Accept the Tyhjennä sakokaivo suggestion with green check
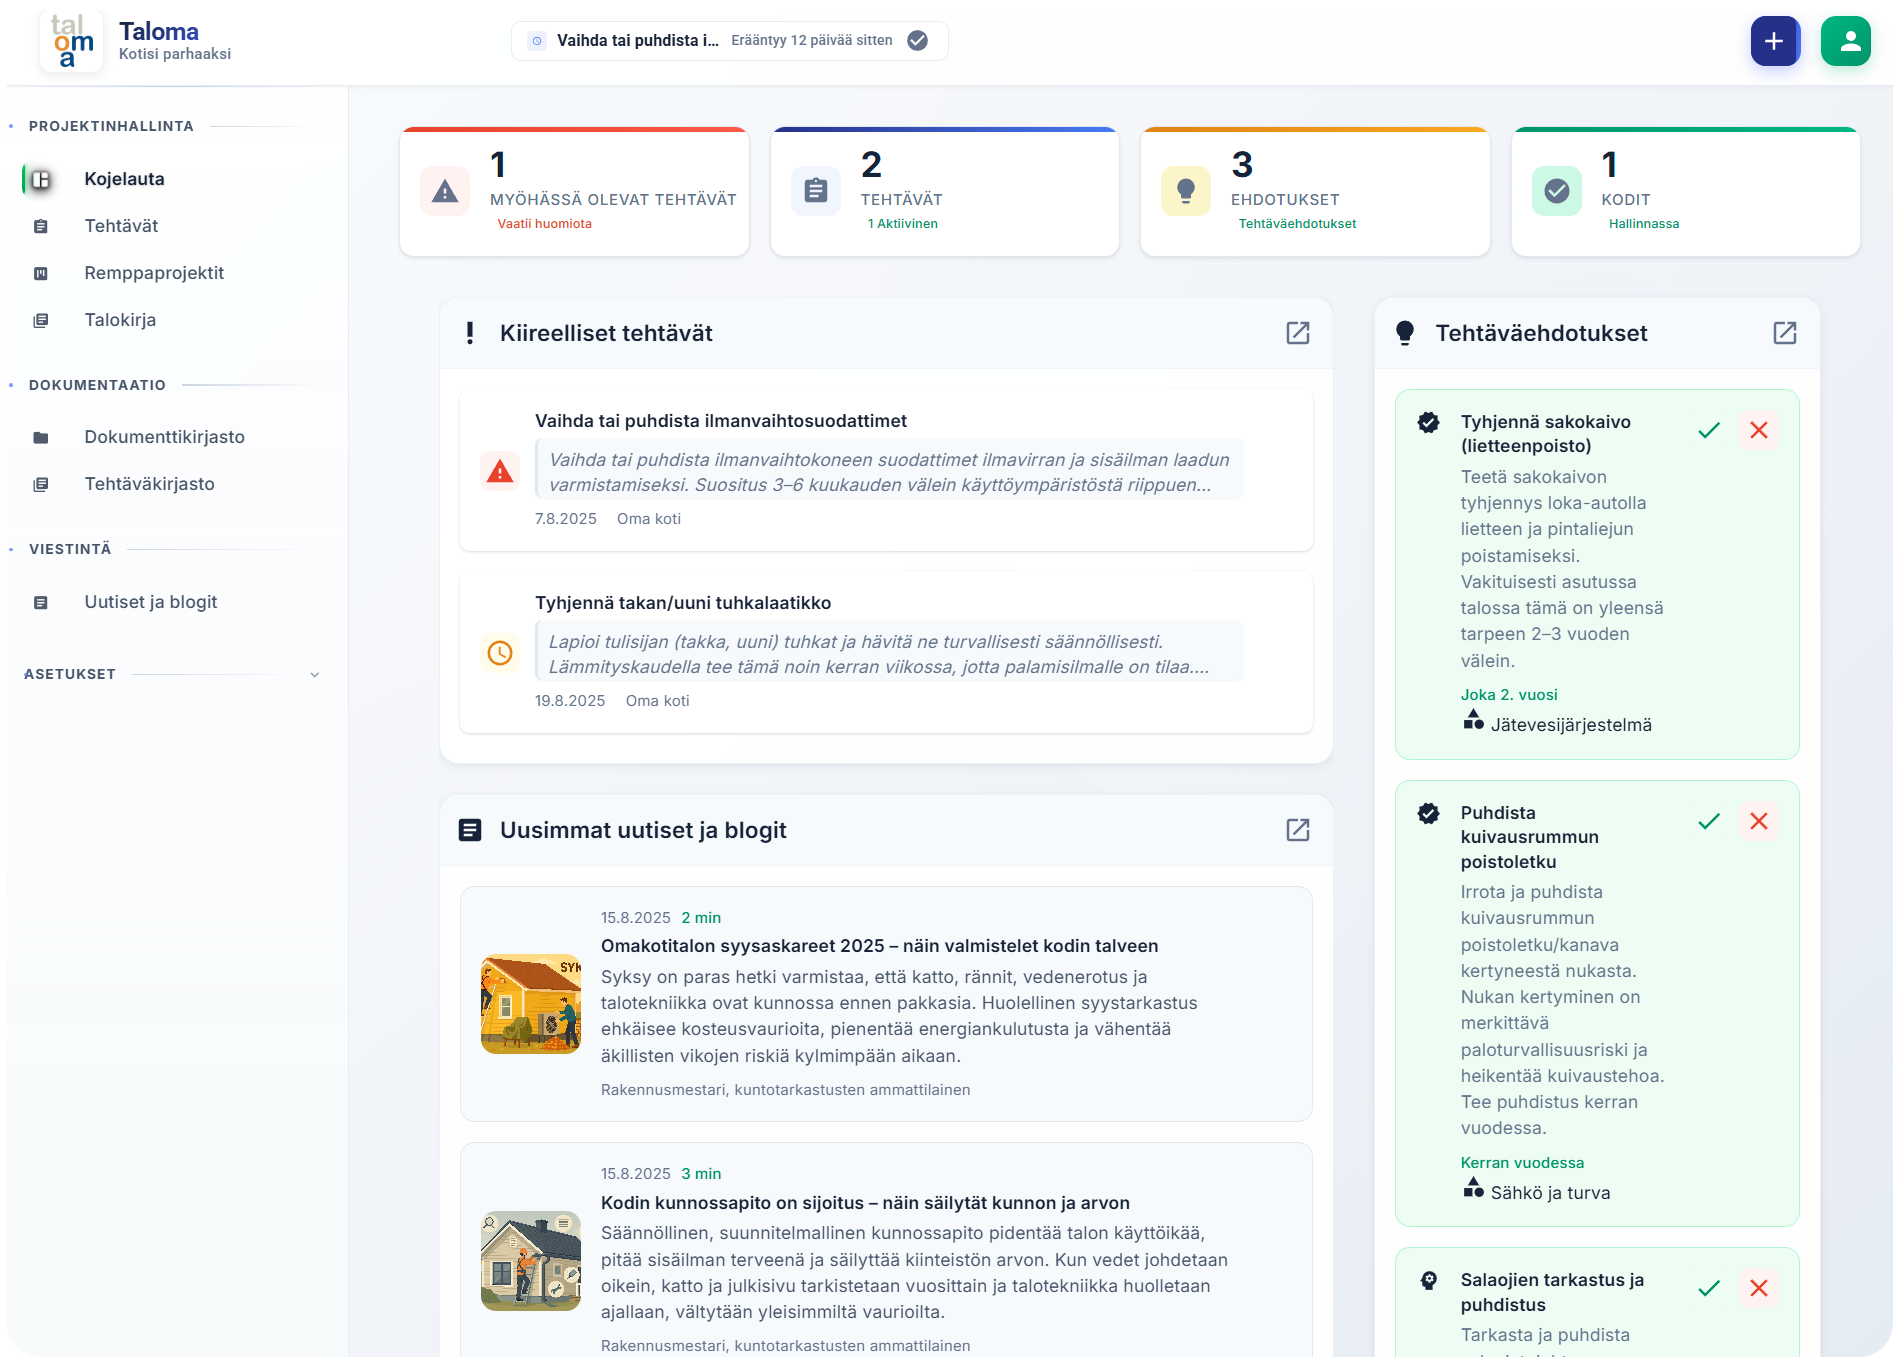 (x=1708, y=430)
